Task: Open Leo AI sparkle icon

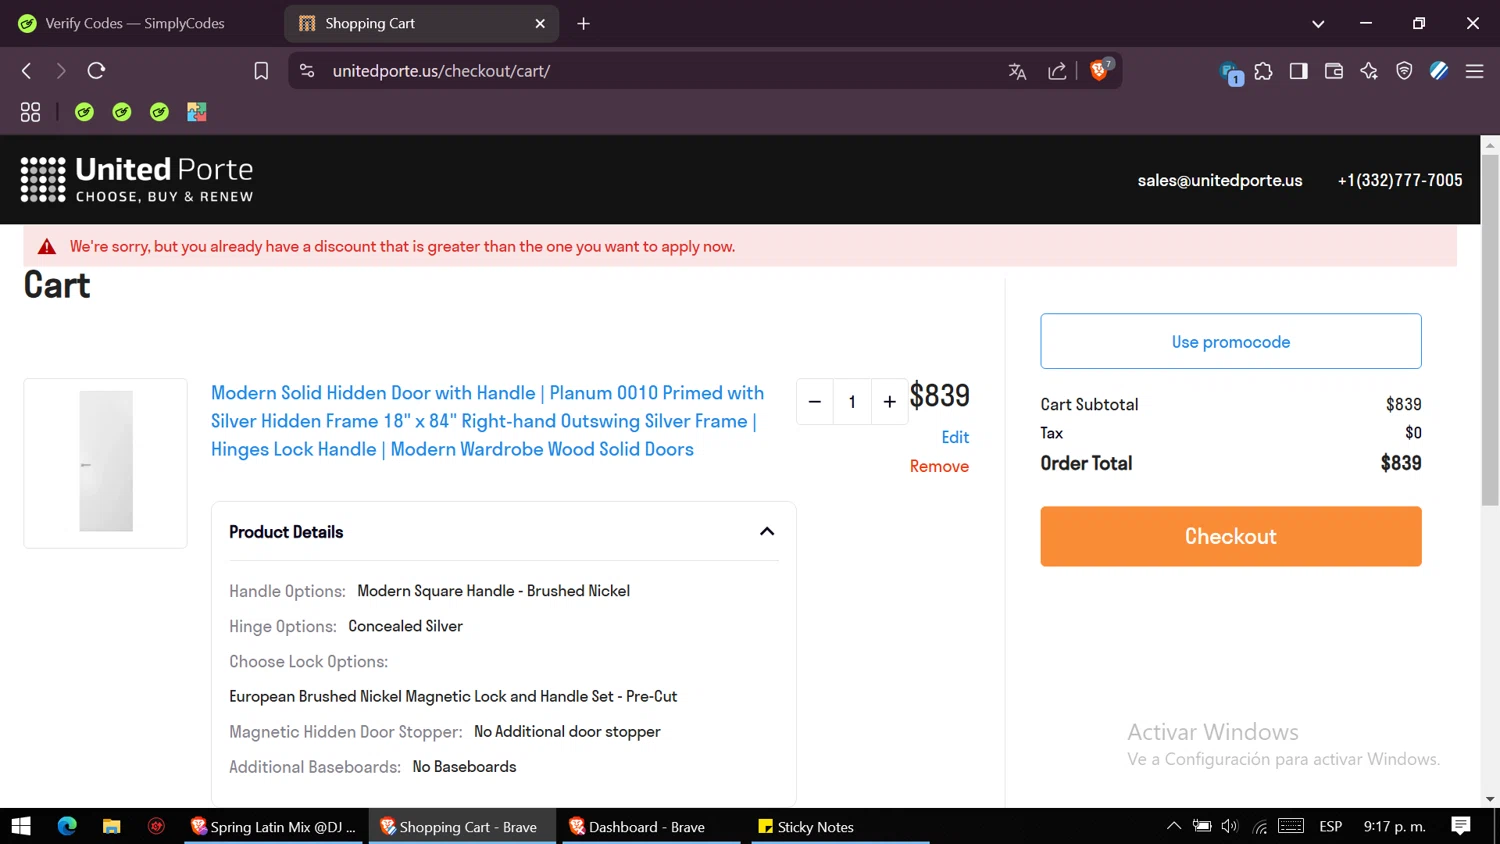Action: [1369, 71]
